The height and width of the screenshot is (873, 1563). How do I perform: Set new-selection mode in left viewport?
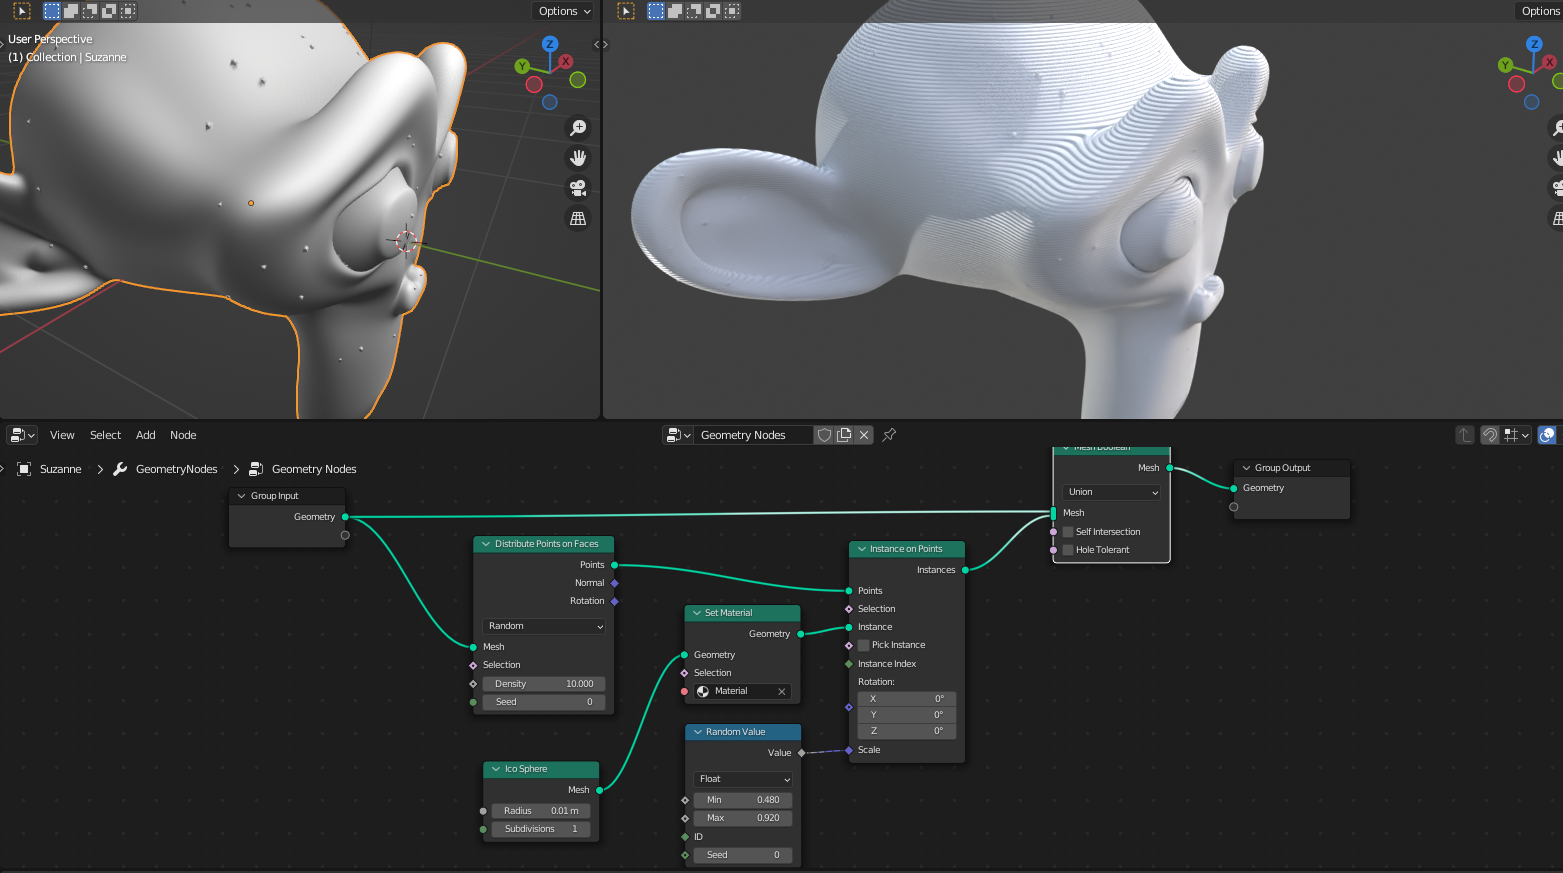[52, 11]
